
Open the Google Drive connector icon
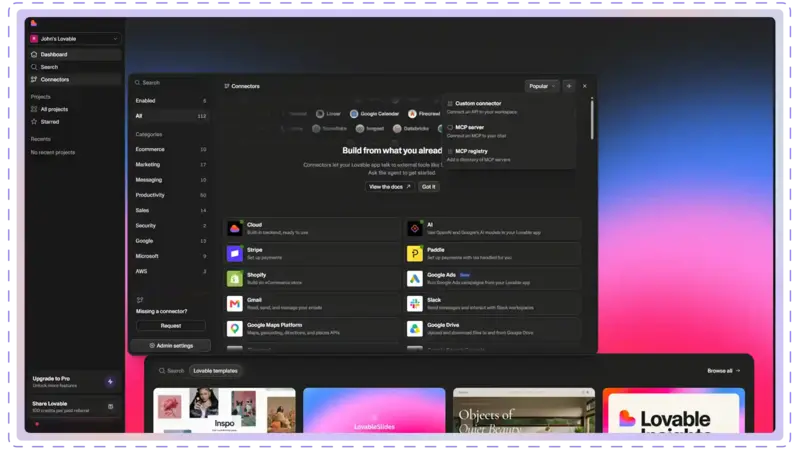pos(415,329)
